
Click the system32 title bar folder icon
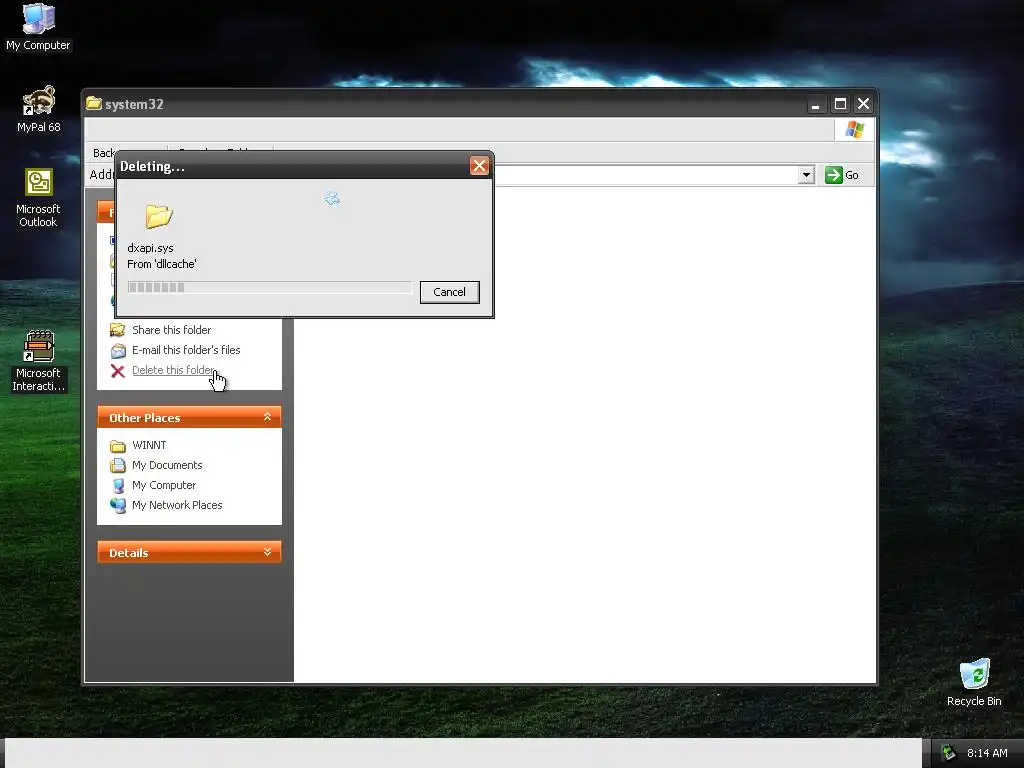94,103
